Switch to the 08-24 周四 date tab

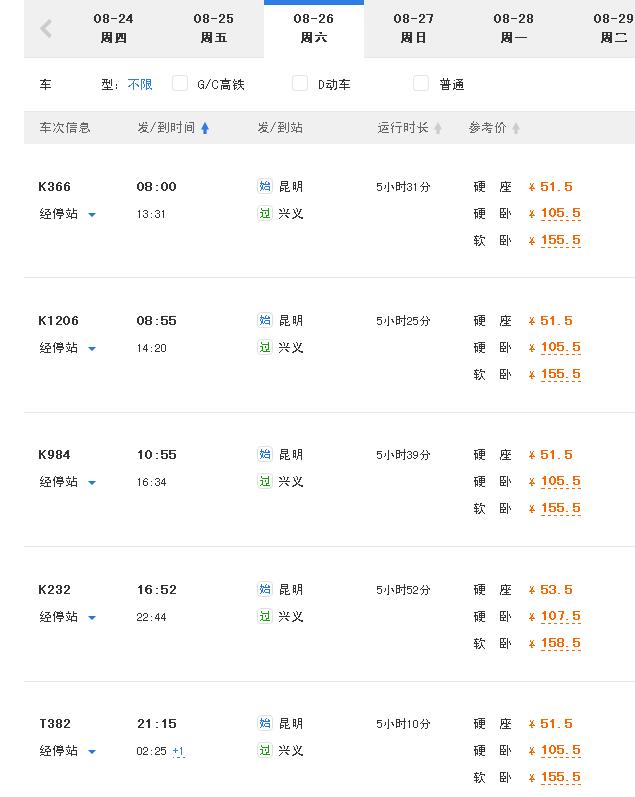click(113, 28)
